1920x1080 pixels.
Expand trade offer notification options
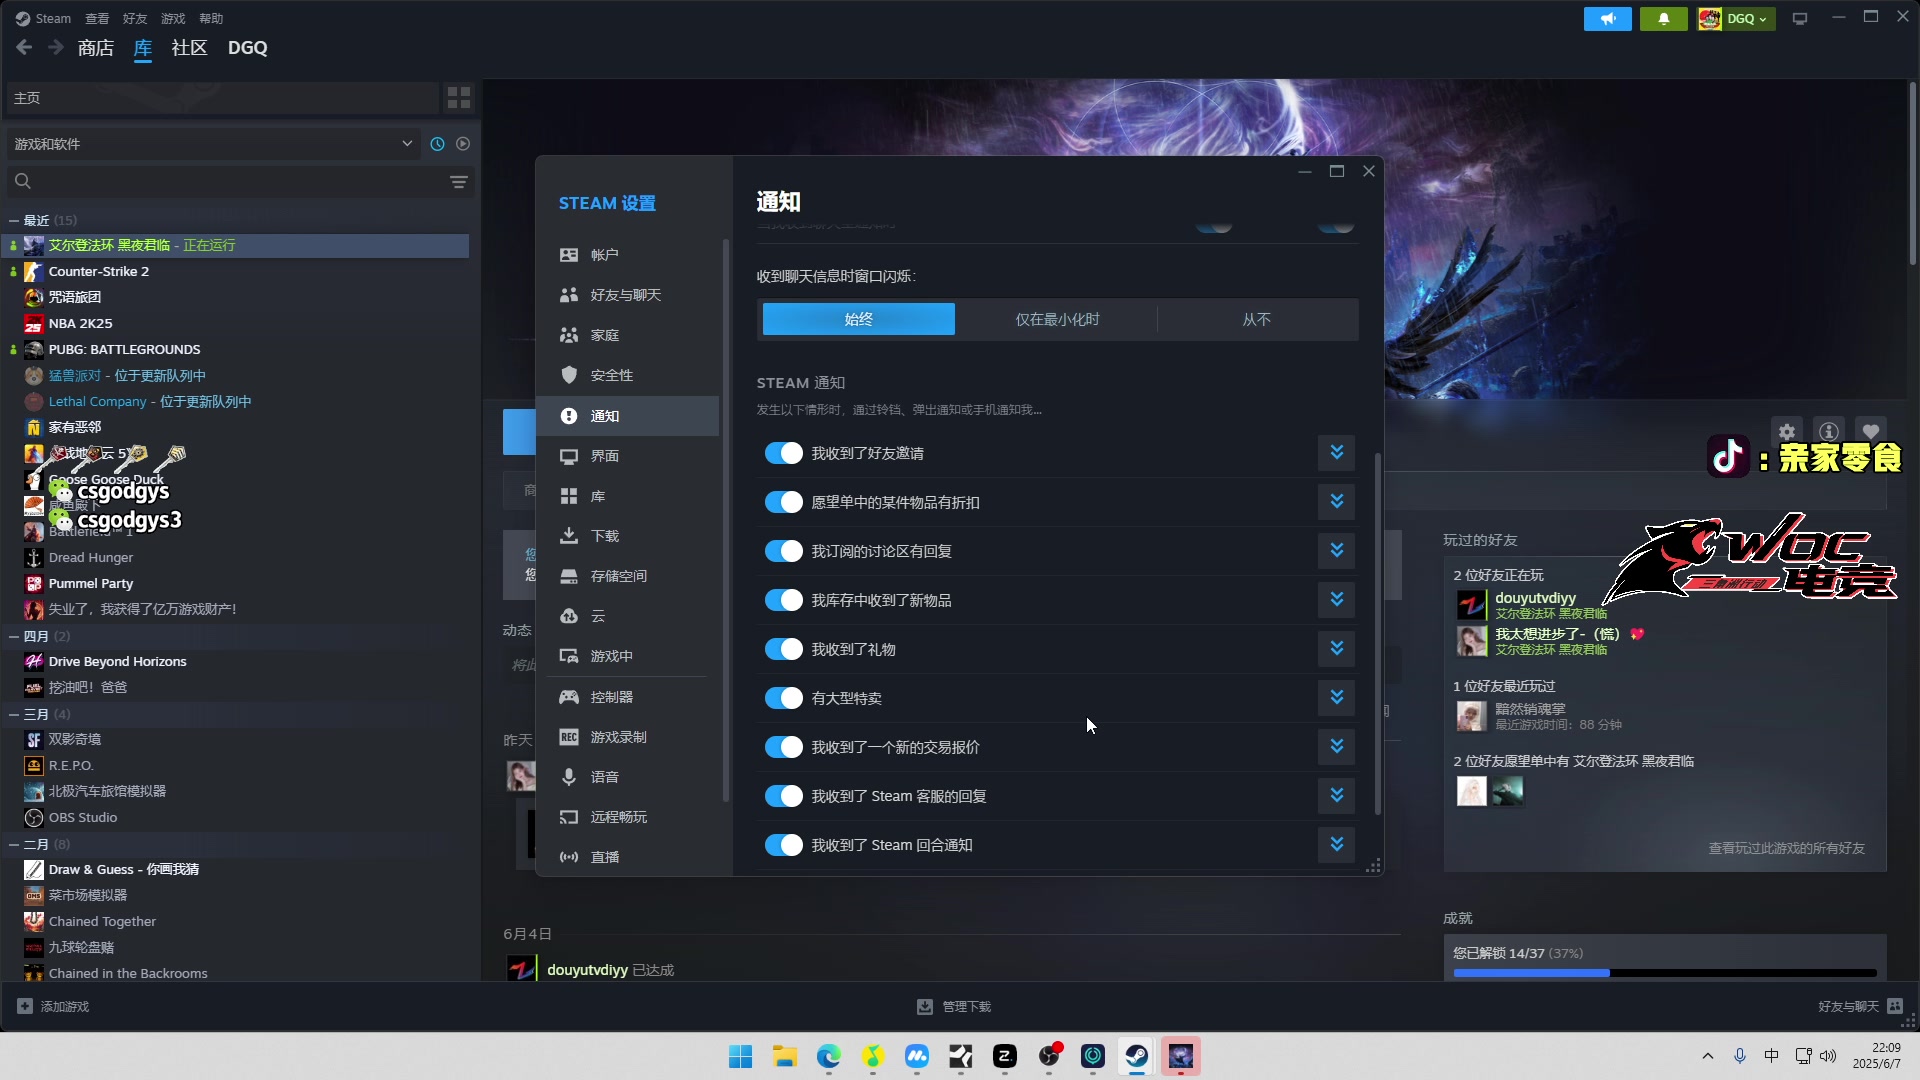pos(1336,747)
